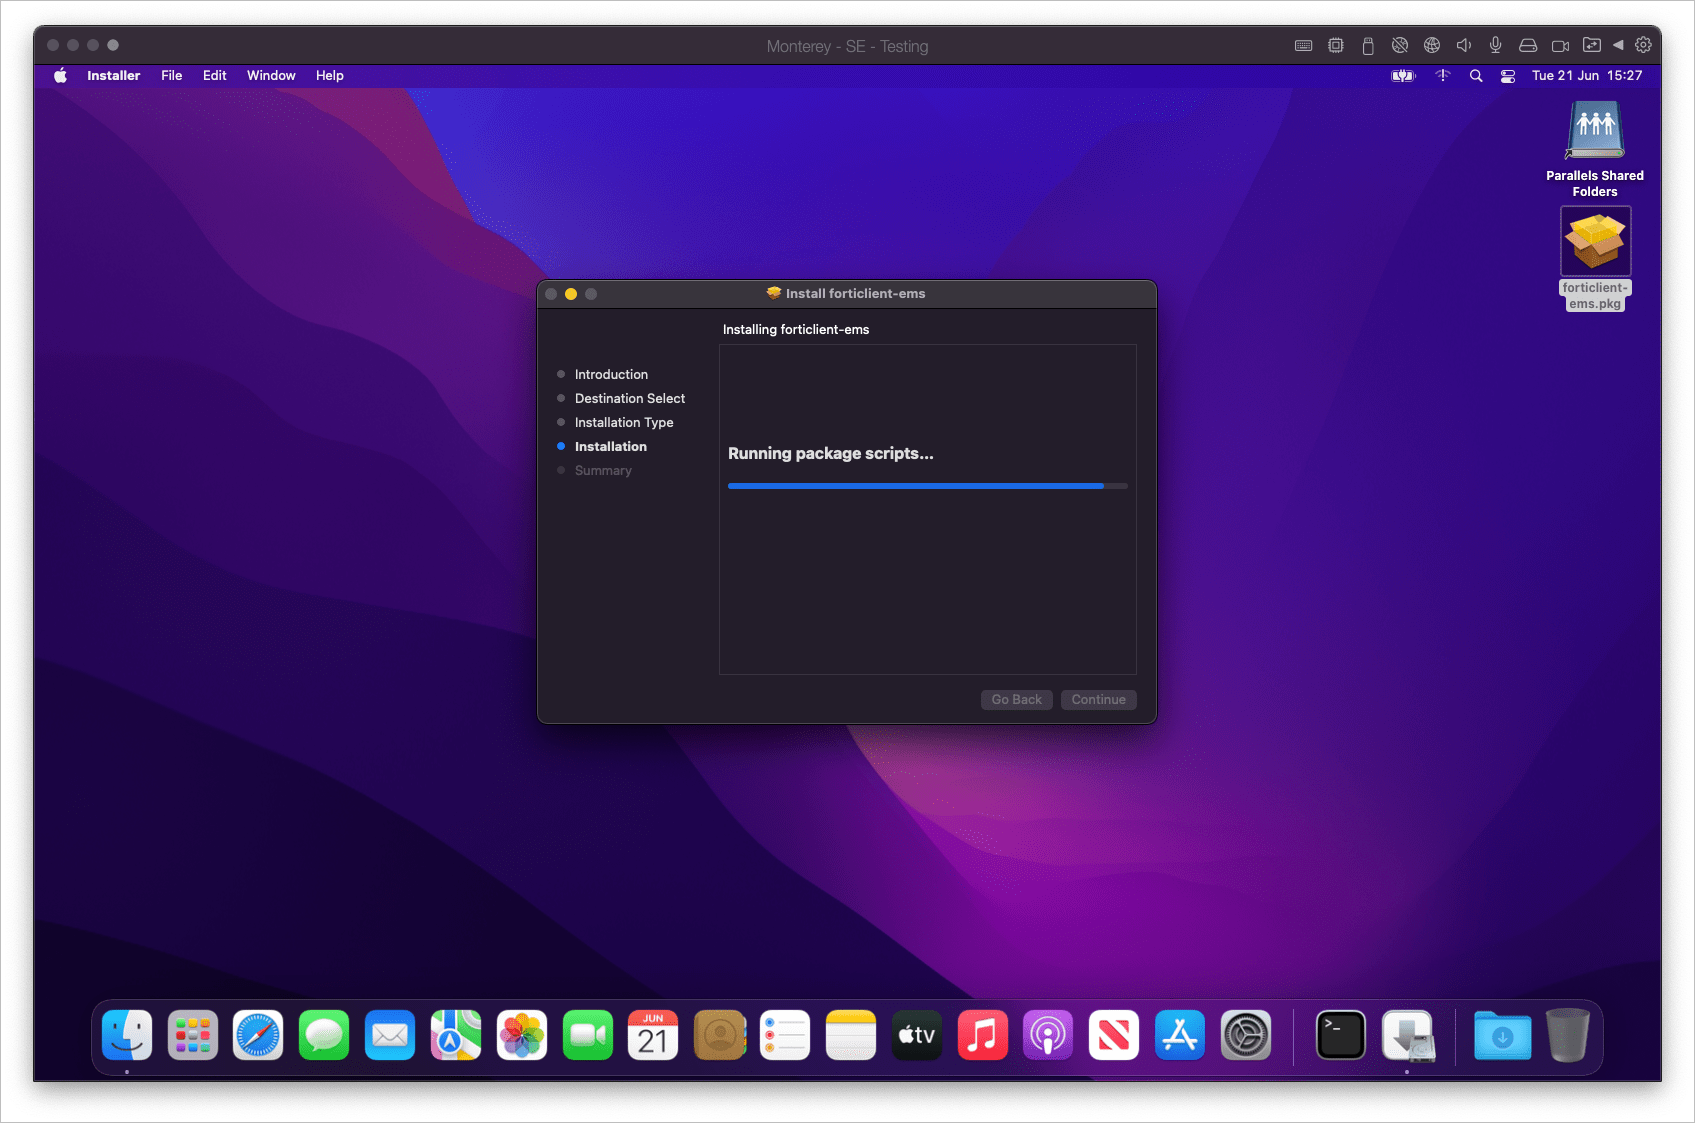Open Spotlight search in menu bar
The image size is (1695, 1123).
click(1476, 76)
